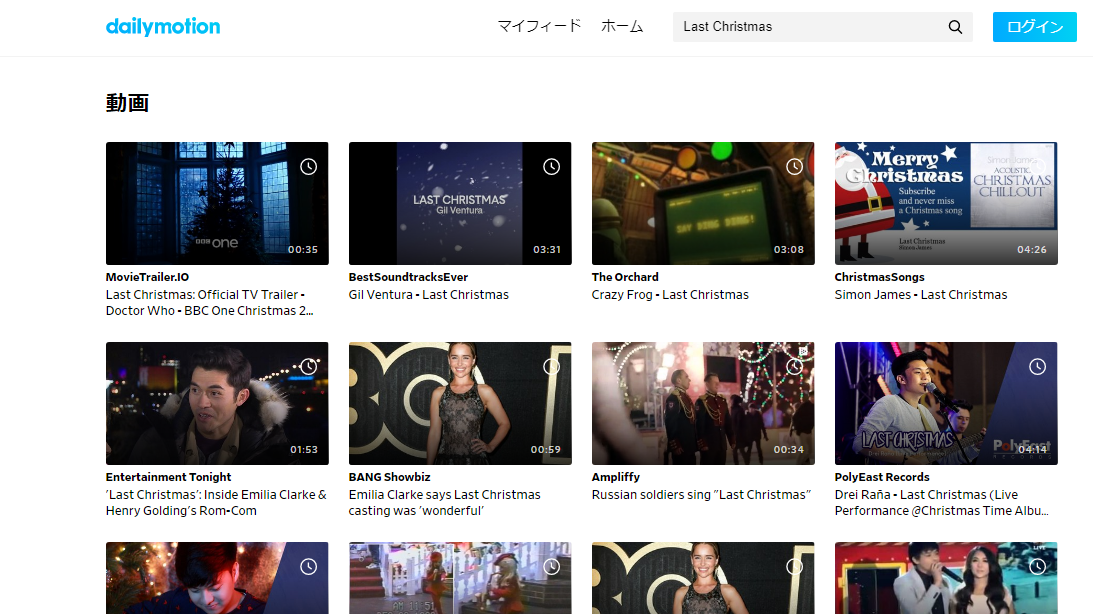
Task: Save Simon James video to Watch Later
Action: pyautogui.click(x=1037, y=167)
